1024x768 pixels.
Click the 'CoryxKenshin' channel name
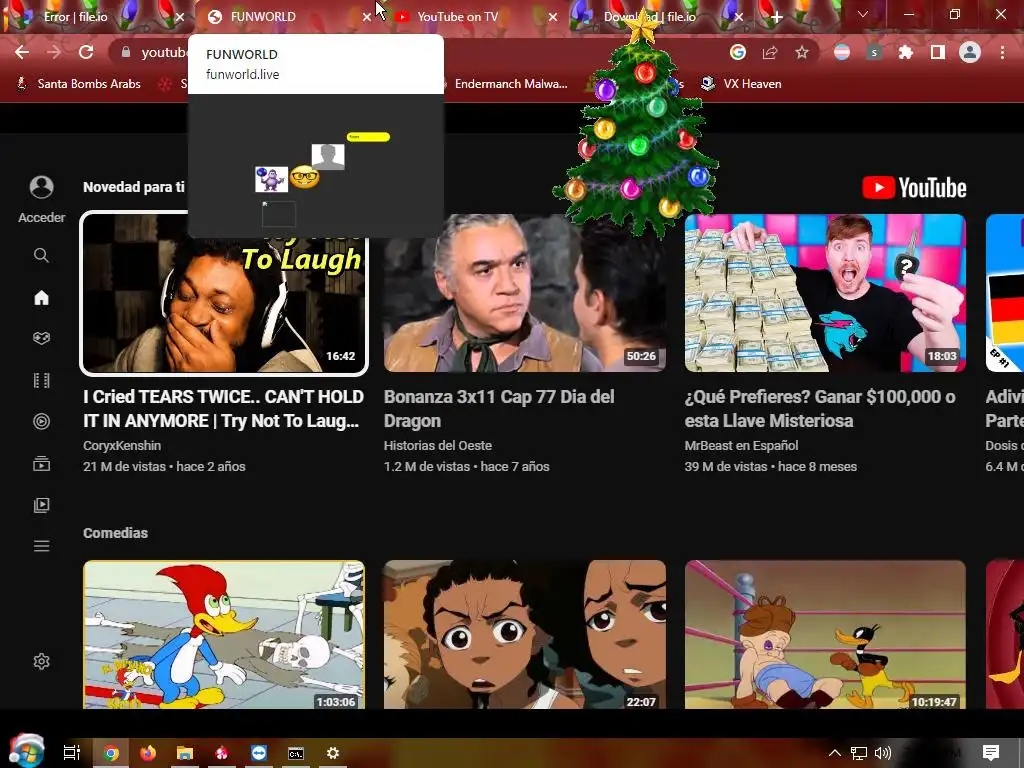point(122,445)
